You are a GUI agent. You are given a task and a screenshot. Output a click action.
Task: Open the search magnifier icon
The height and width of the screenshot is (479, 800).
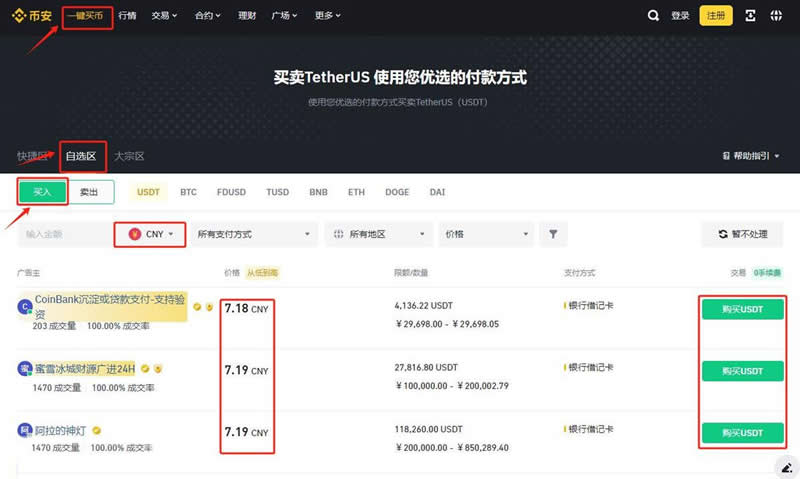[x=653, y=16]
